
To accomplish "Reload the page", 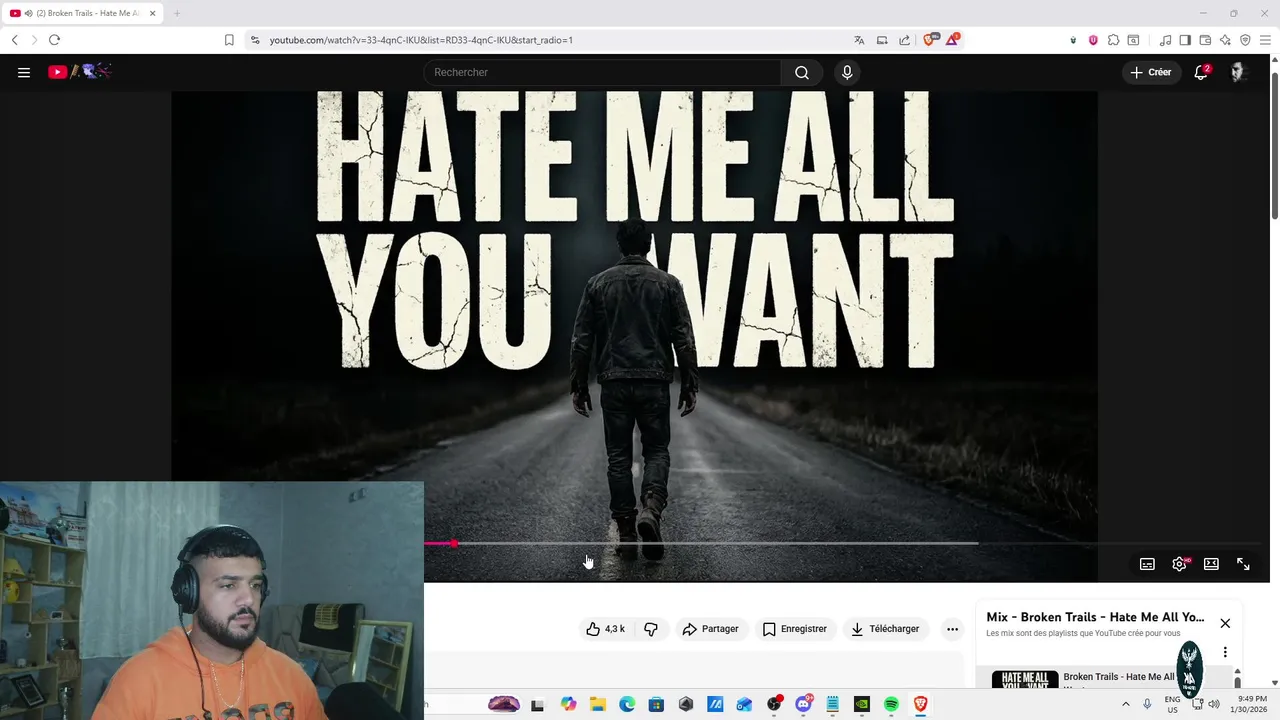I will 54,40.
